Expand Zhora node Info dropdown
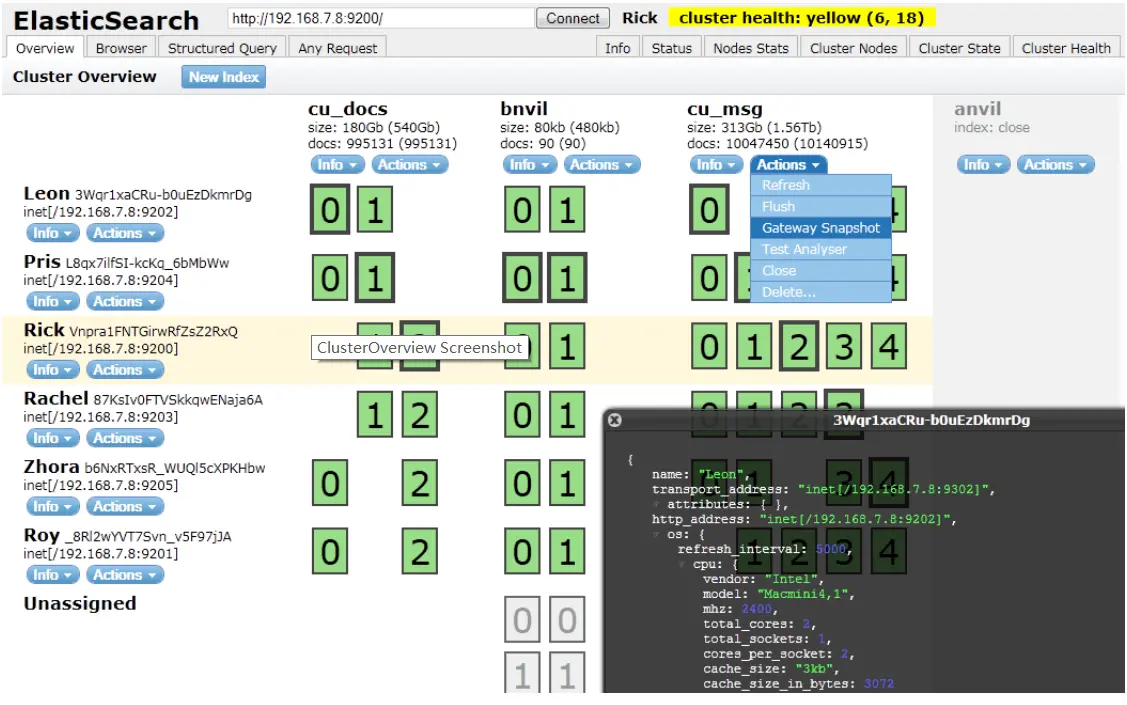The width and height of the screenshot is (1127, 705). [x=52, y=506]
